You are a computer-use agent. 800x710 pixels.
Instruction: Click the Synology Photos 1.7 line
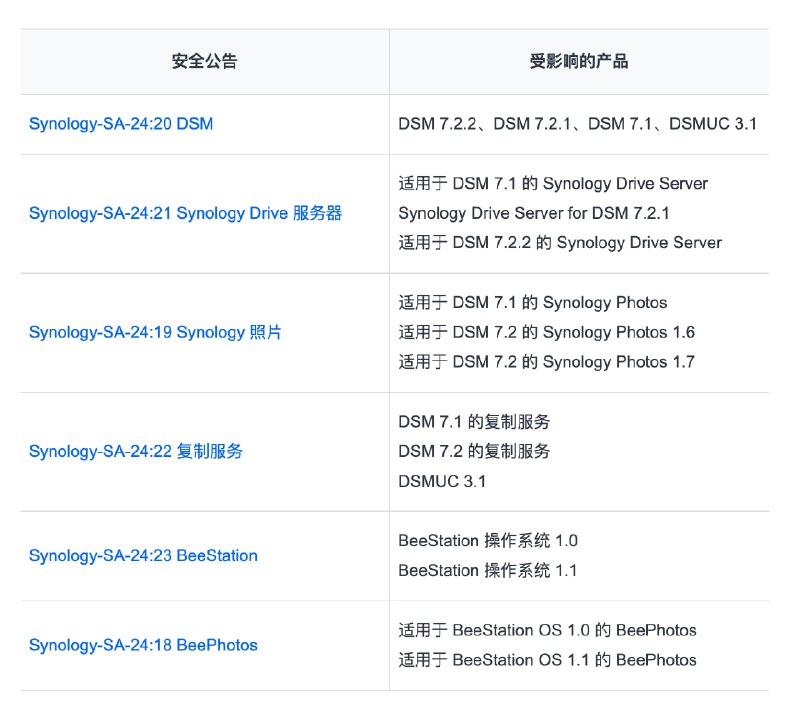[546, 362]
